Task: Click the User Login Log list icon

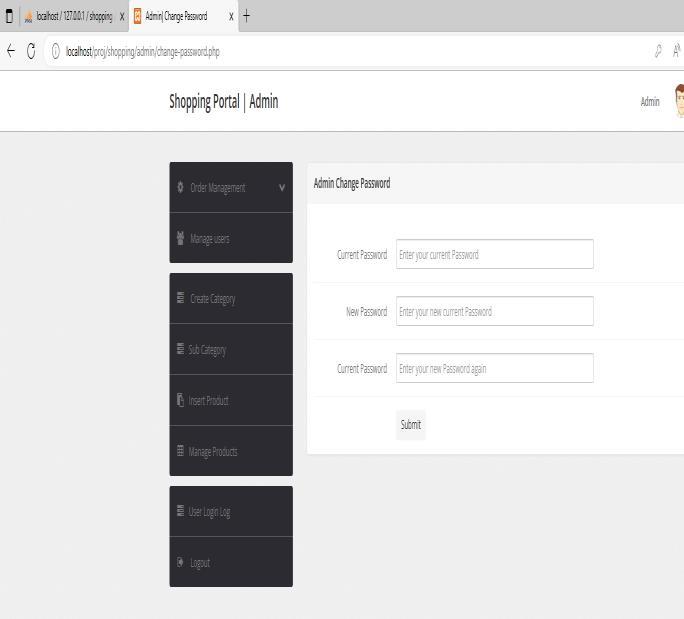Action: (x=180, y=510)
